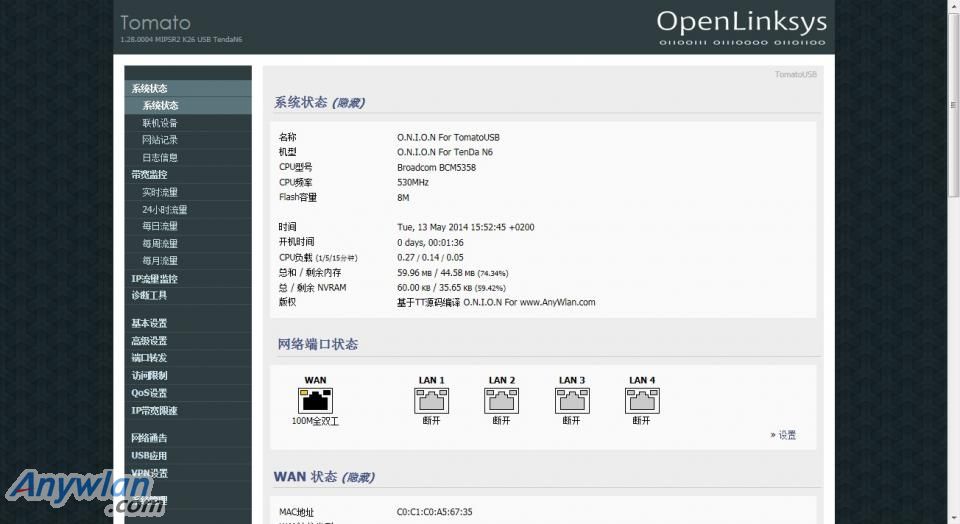Click the 100M全双工 WAN status label

click(x=315, y=421)
